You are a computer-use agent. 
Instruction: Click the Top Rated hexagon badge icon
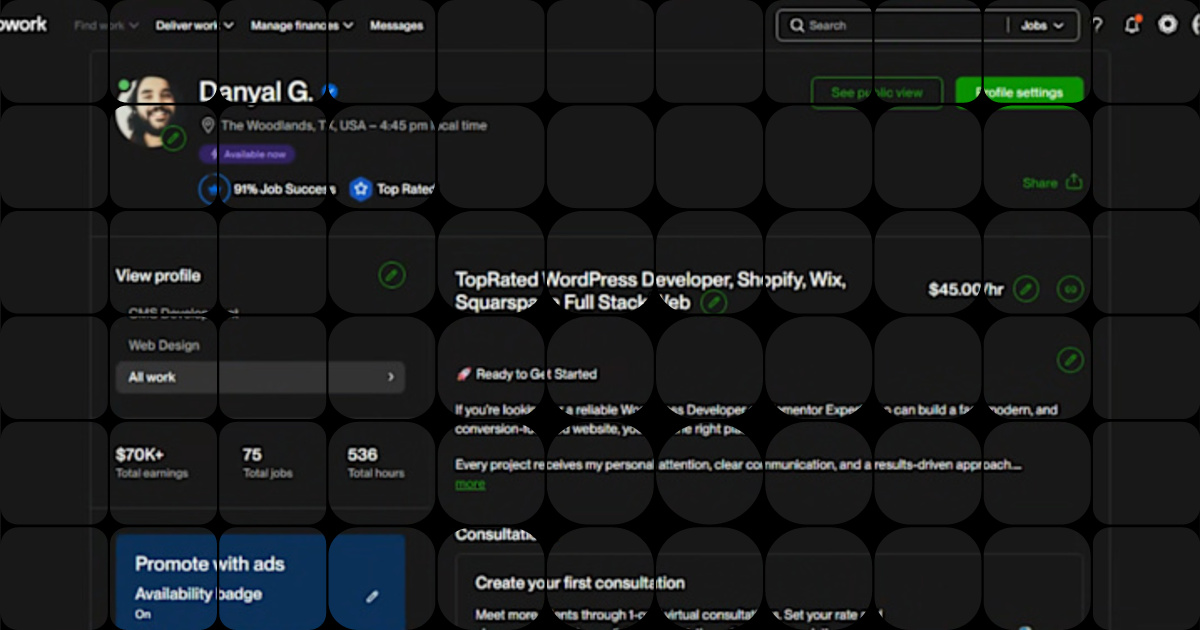pyautogui.click(x=360, y=189)
